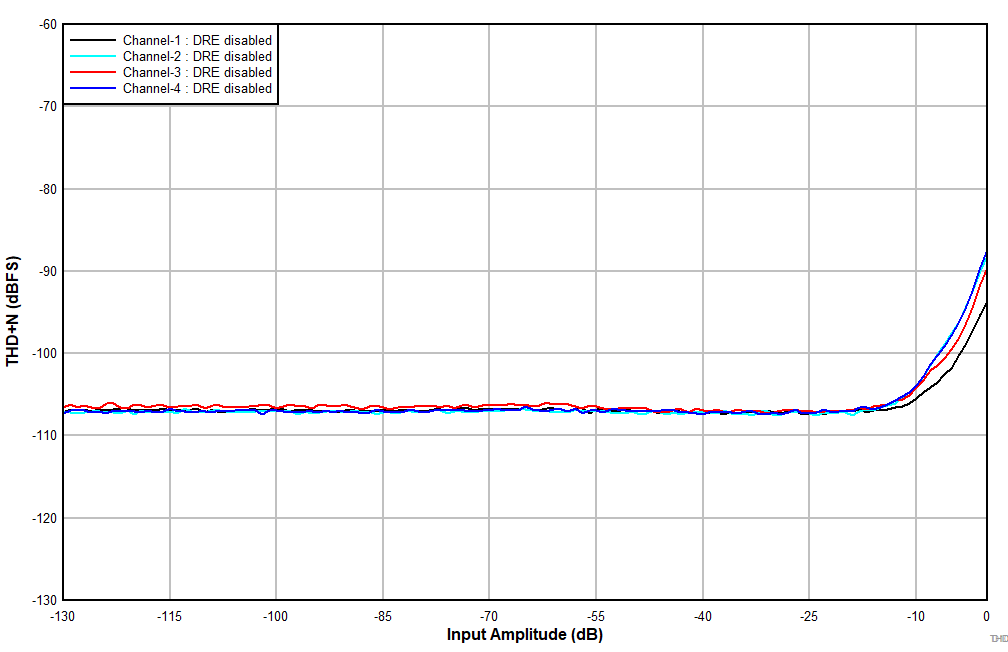The width and height of the screenshot is (1008, 652).
Task: Select the 0 x-axis tick label
Action: (986, 615)
